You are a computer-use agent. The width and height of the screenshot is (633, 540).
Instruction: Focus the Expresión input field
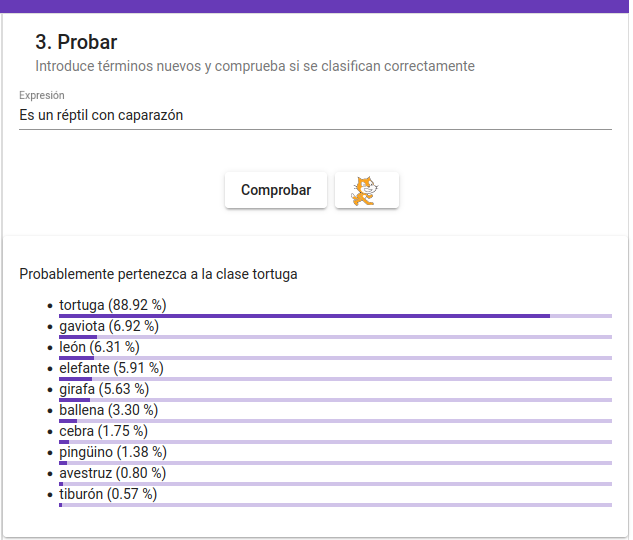pos(315,115)
